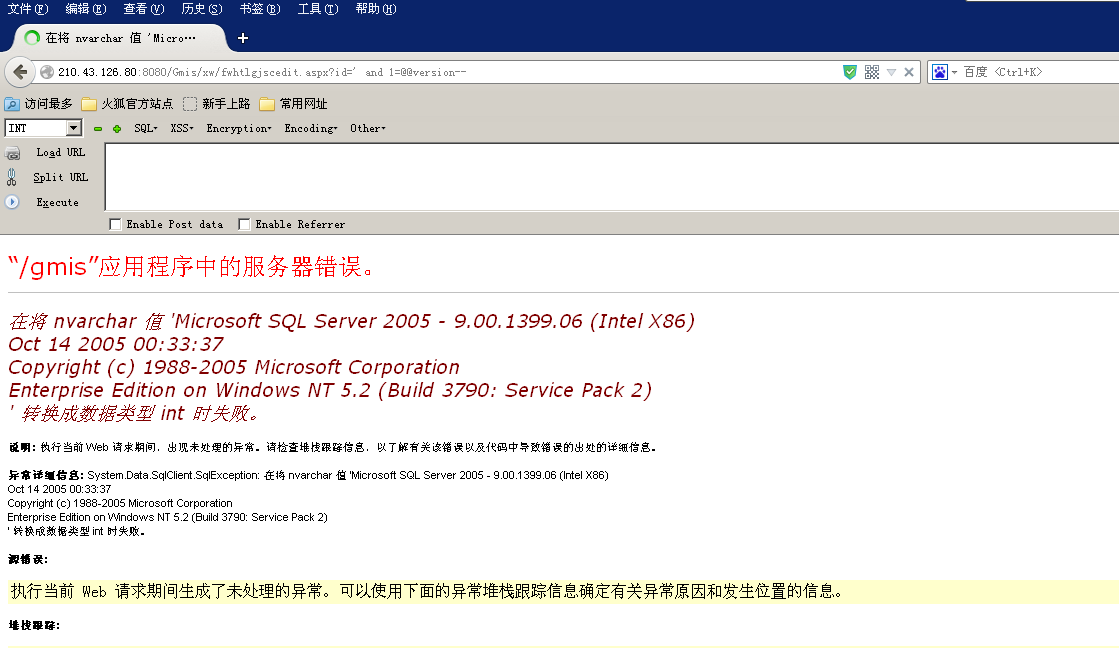This screenshot has height=648, width=1119.
Task: Stop page loading with X button
Action: point(908,72)
